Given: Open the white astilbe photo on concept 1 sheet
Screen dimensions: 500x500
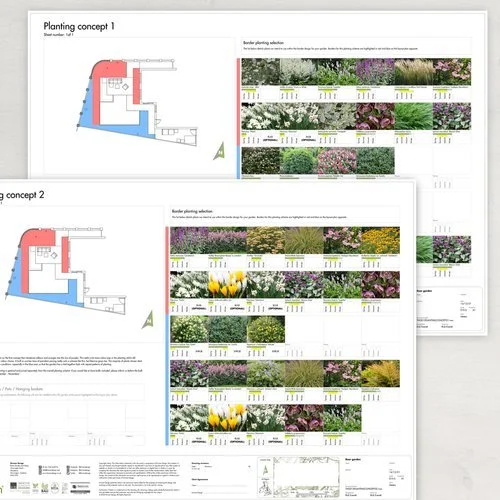Looking at the screenshot, I should tap(299, 72).
